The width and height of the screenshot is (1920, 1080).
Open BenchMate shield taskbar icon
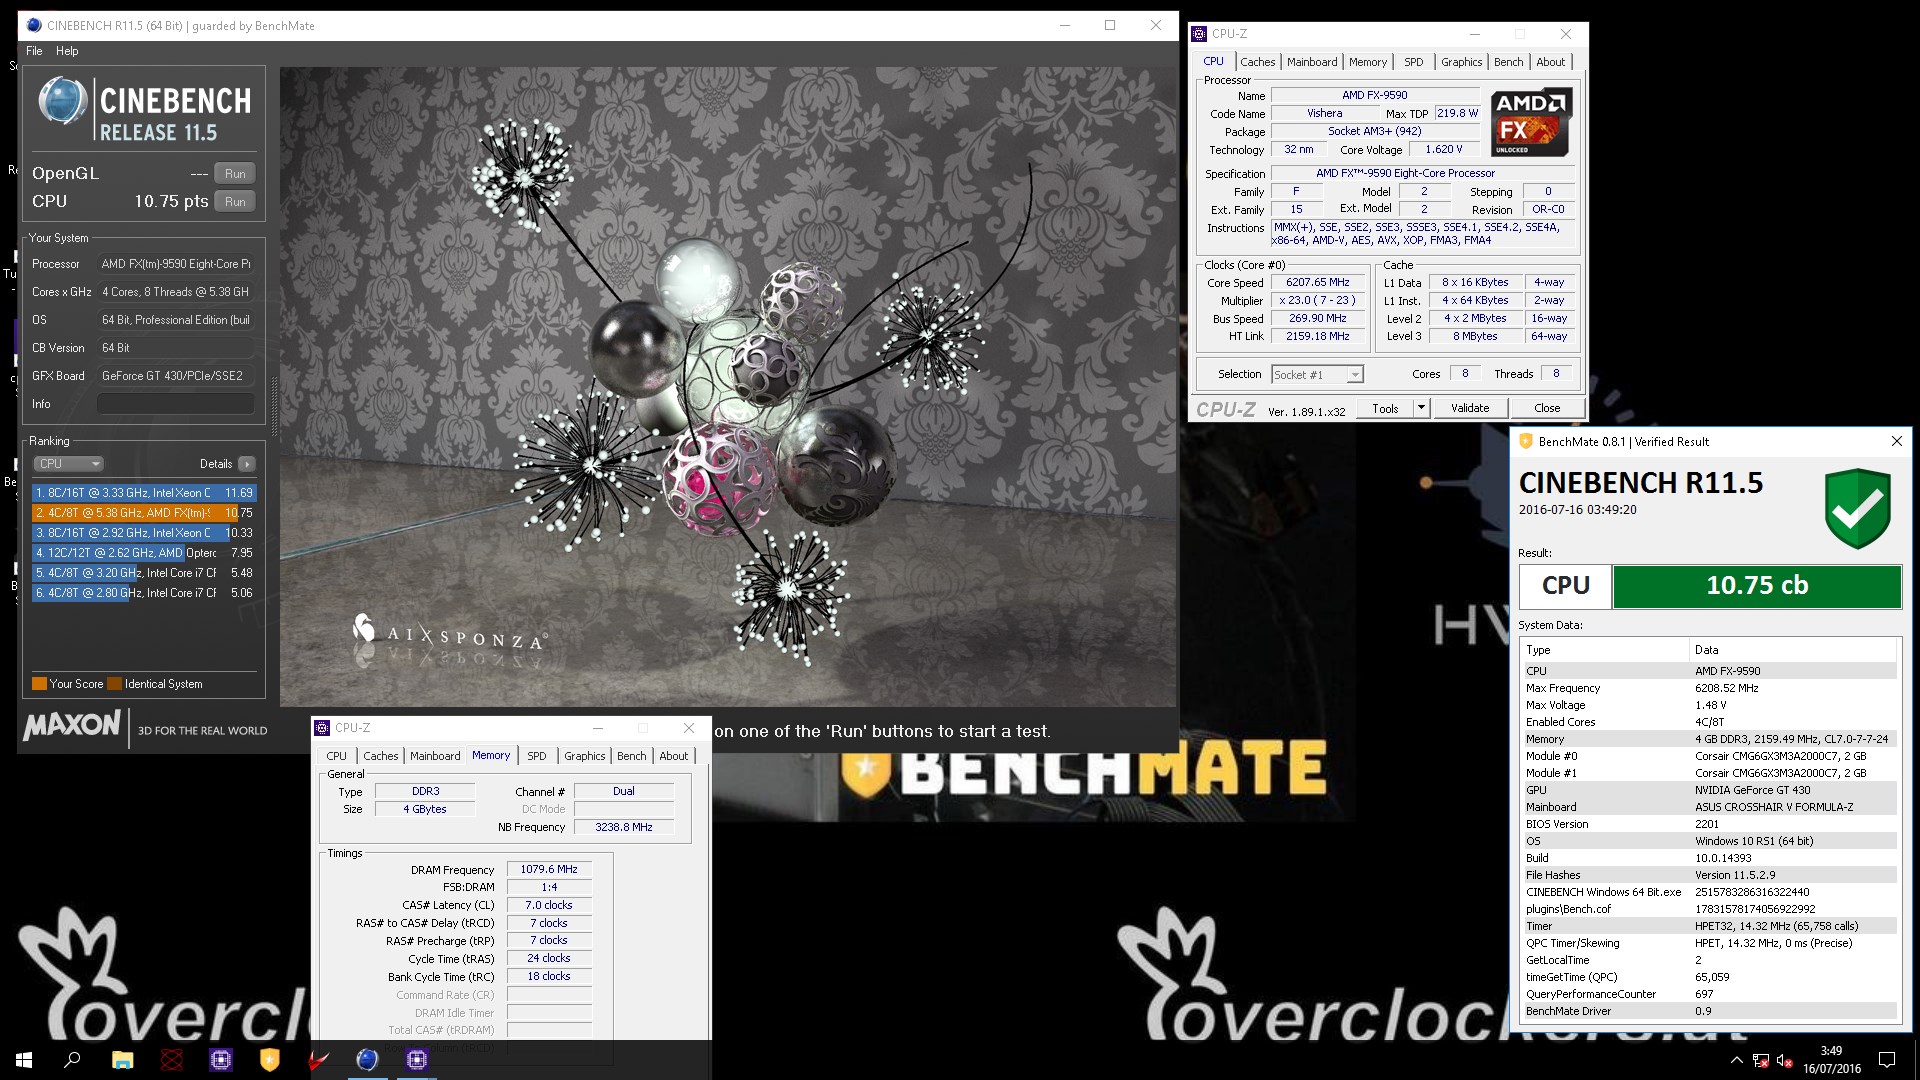coord(270,1060)
